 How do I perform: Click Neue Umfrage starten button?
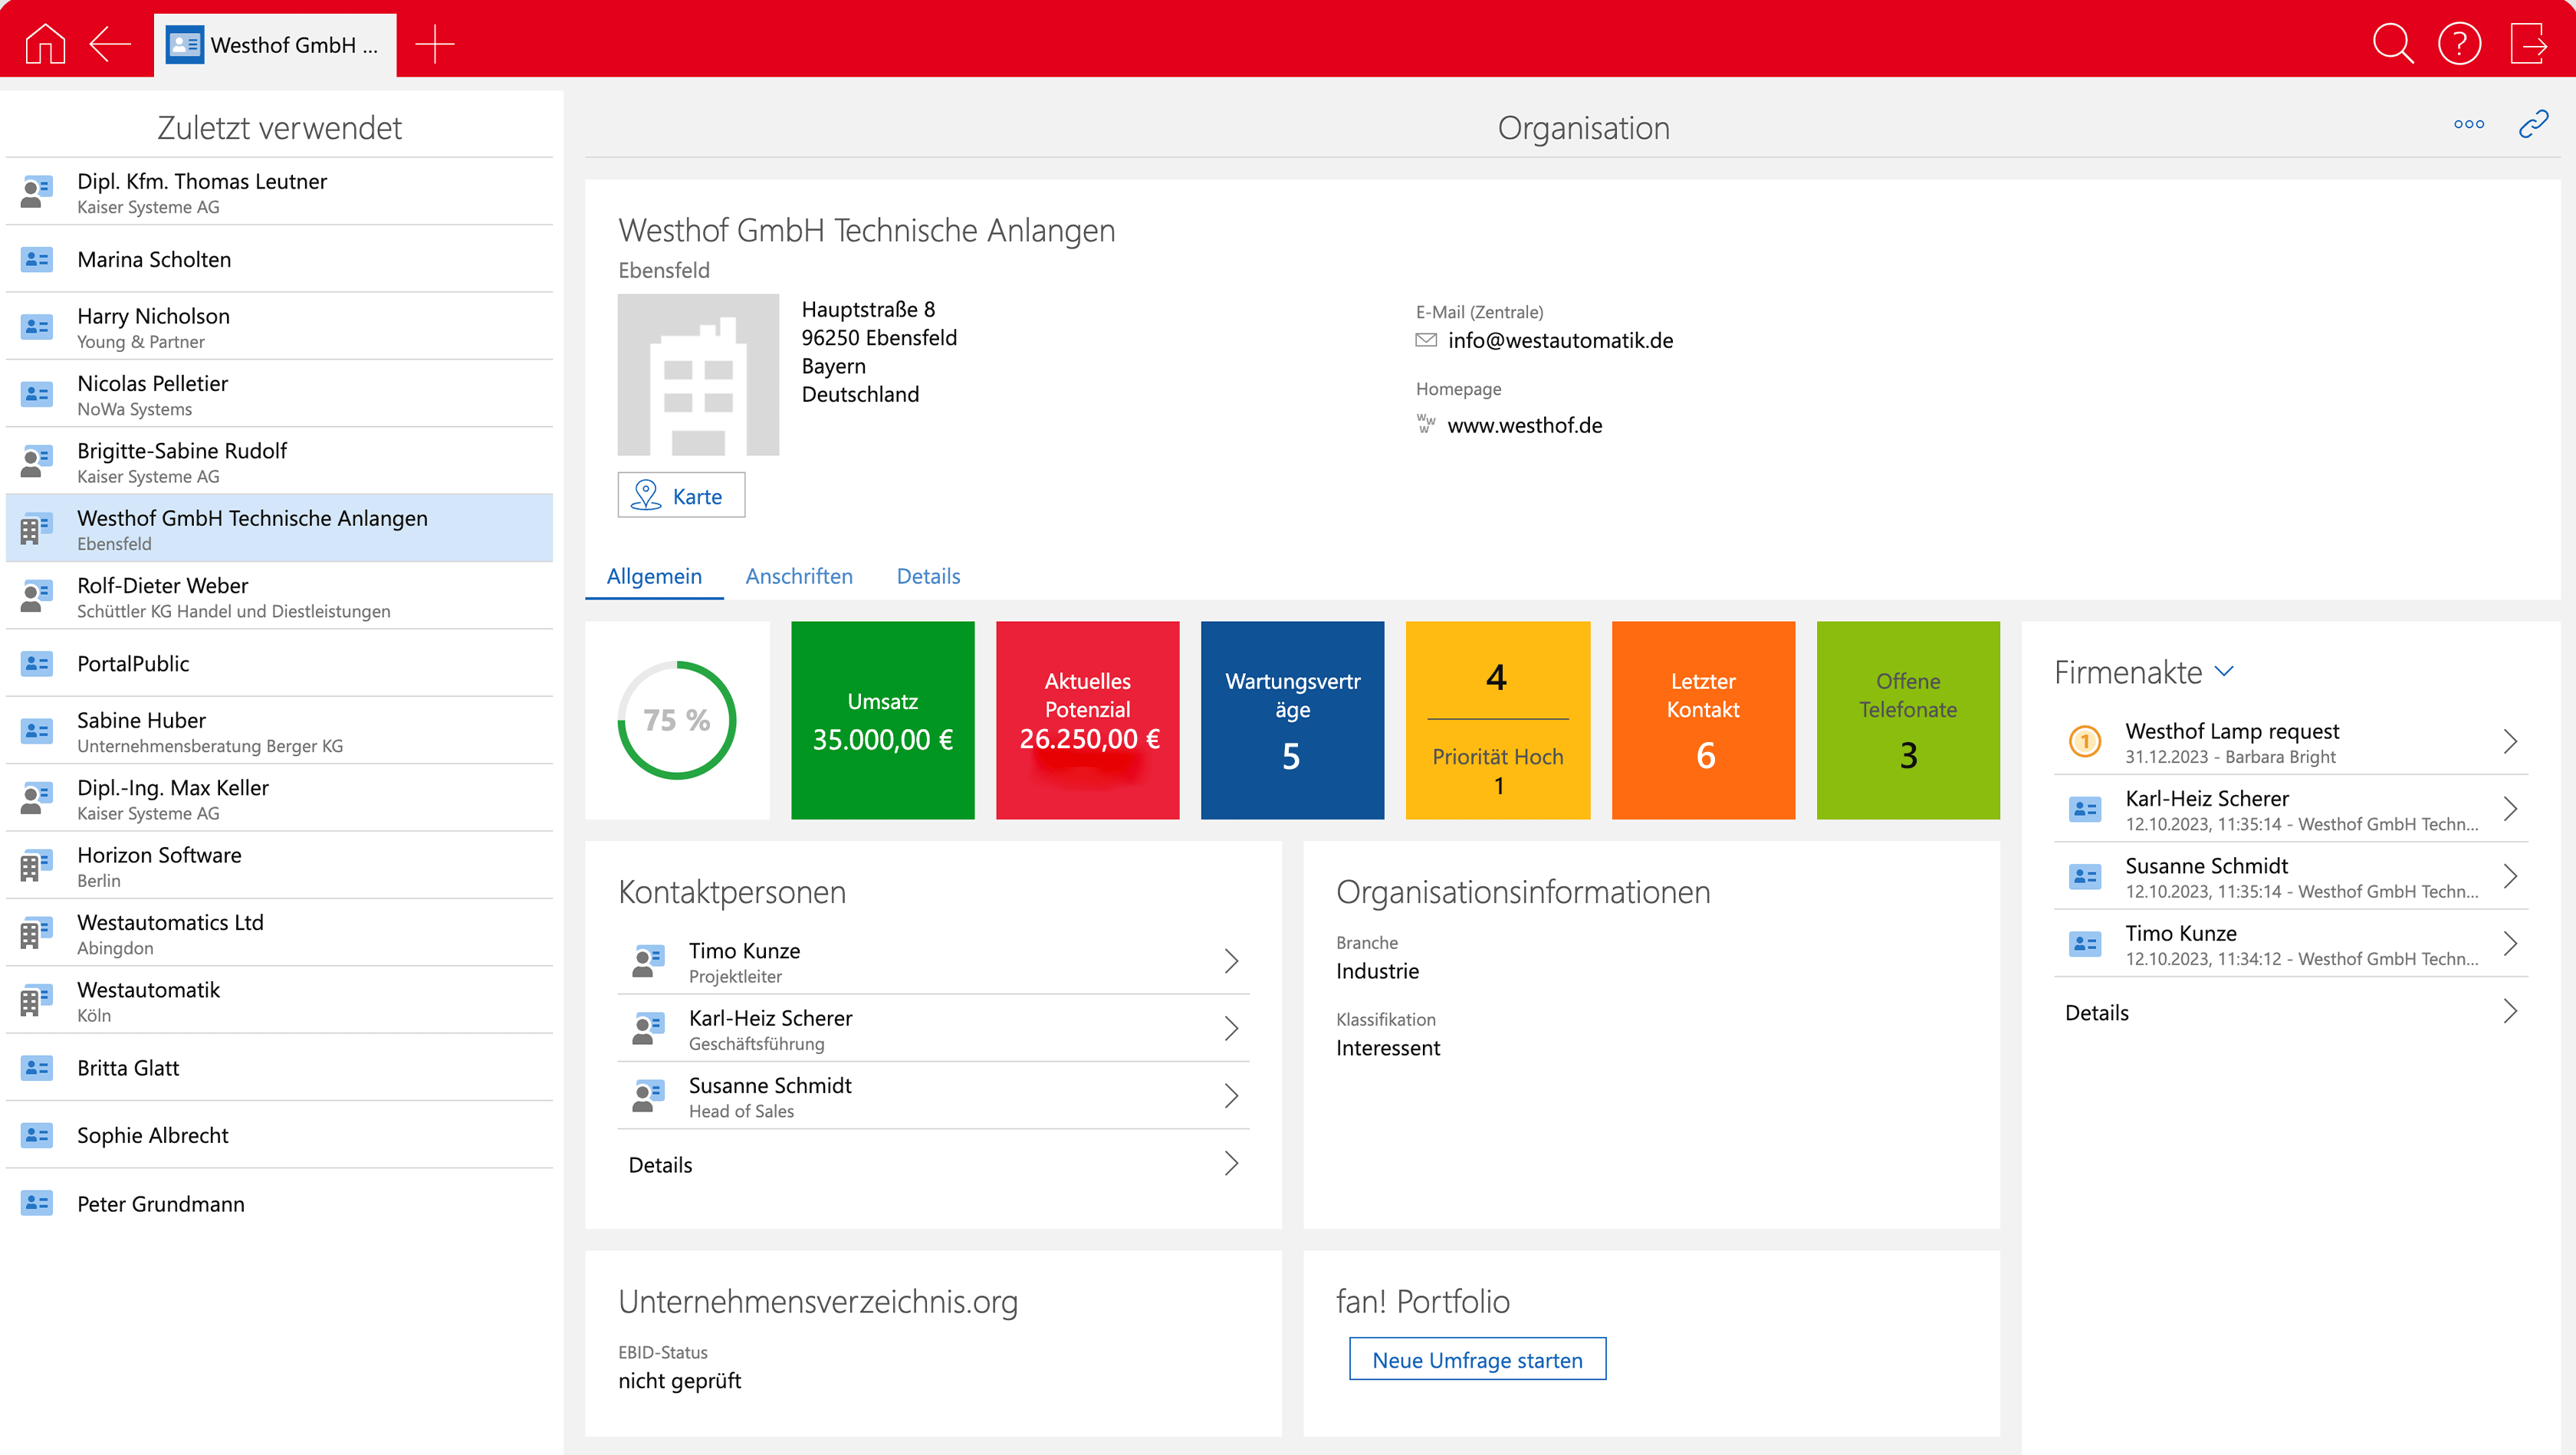pyautogui.click(x=1477, y=1359)
